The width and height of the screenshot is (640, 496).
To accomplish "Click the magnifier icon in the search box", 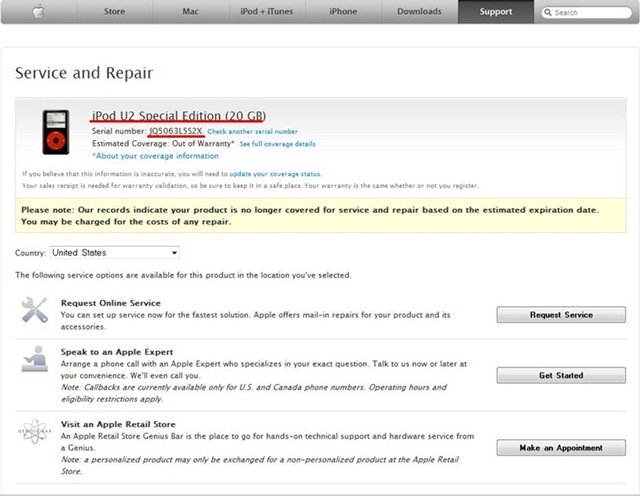I will tap(548, 12).
